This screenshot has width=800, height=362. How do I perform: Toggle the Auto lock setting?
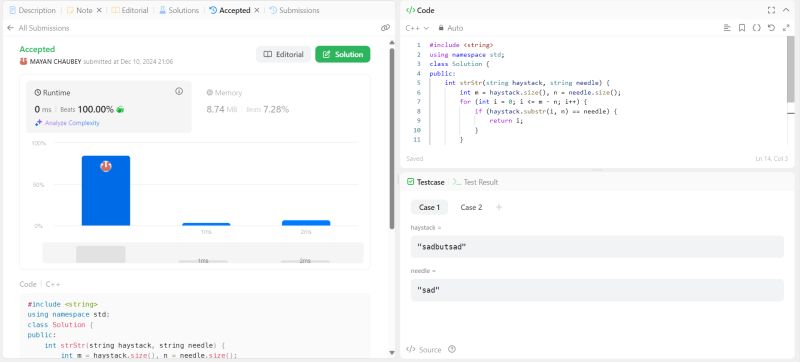tap(451, 28)
